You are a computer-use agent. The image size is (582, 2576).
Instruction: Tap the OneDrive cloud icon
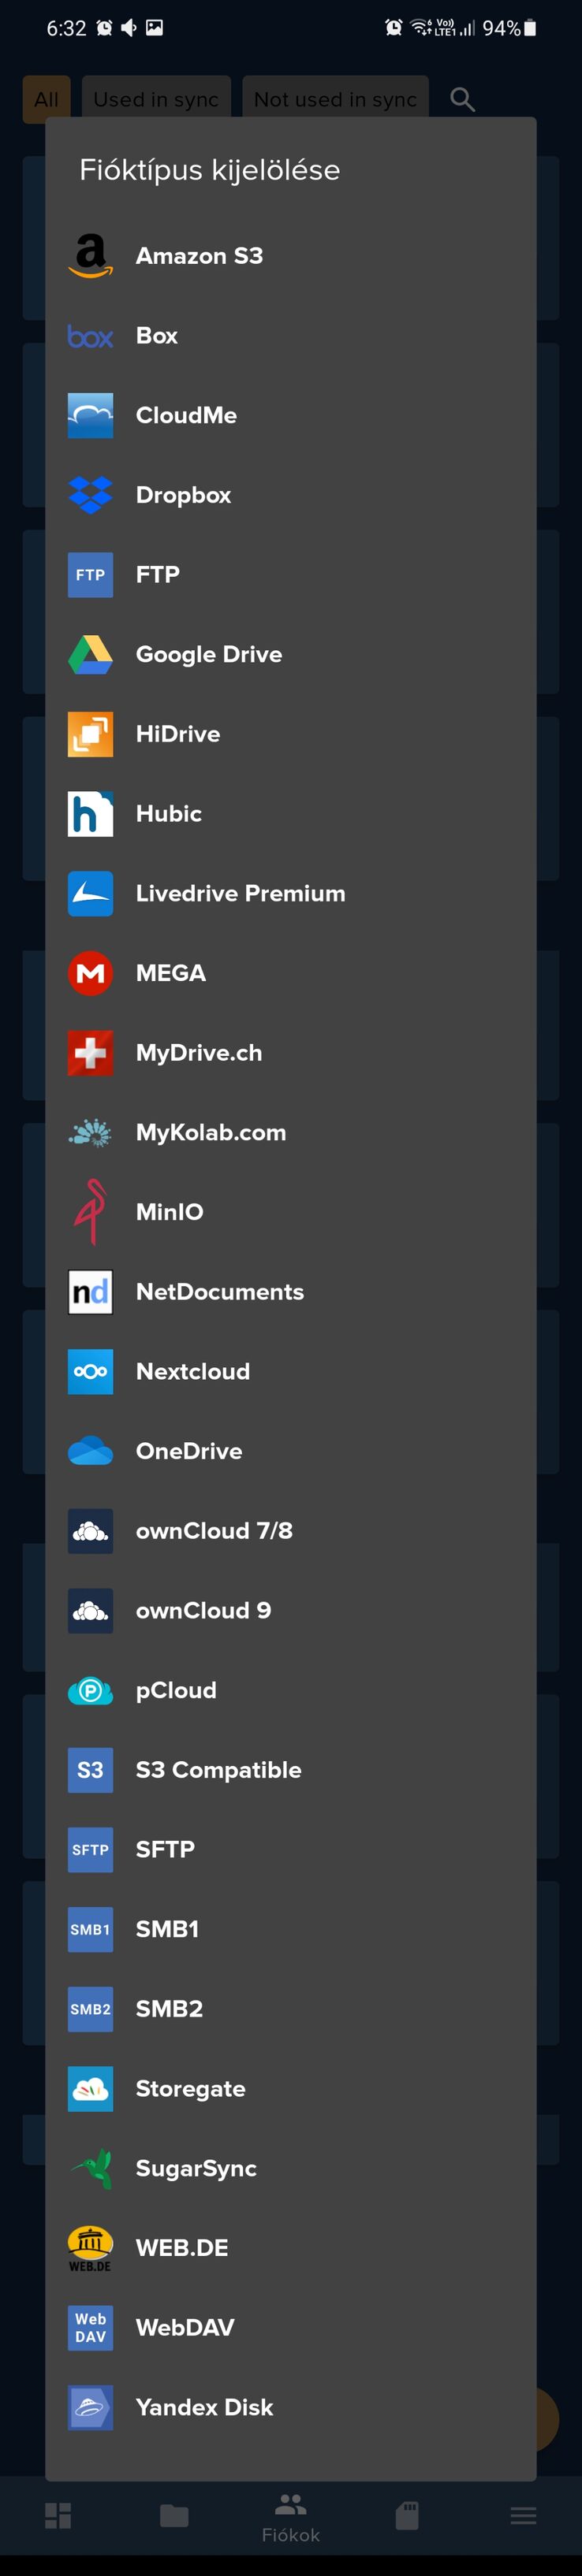pyautogui.click(x=90, y=1451)
